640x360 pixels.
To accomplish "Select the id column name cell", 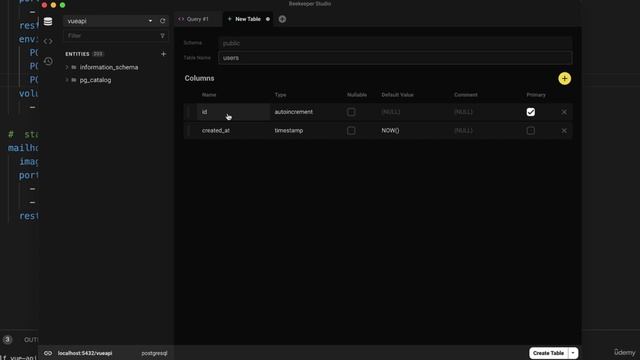I will point(233,112).
